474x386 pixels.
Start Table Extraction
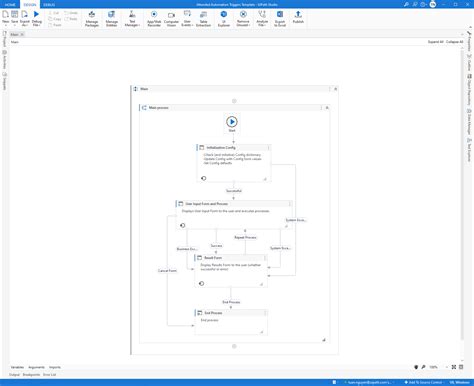point(203,18)
